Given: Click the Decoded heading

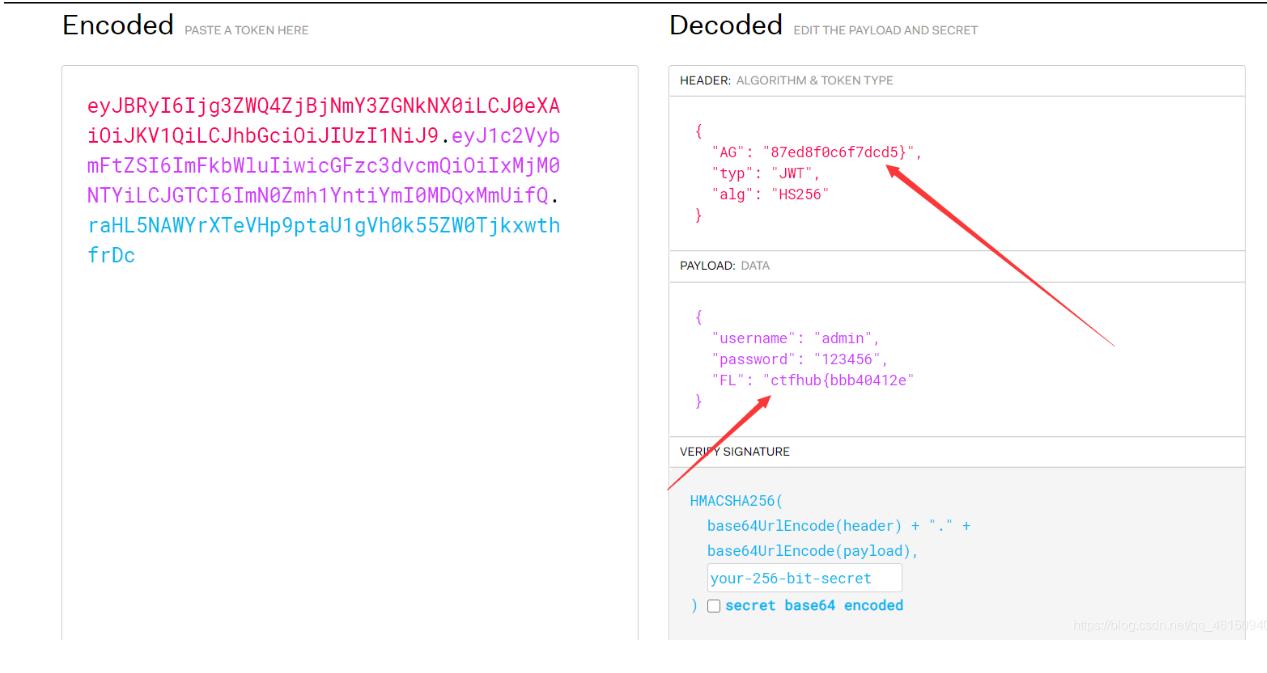Looking at the screenshot, I should pyautogui.click(x=726, y=25).
